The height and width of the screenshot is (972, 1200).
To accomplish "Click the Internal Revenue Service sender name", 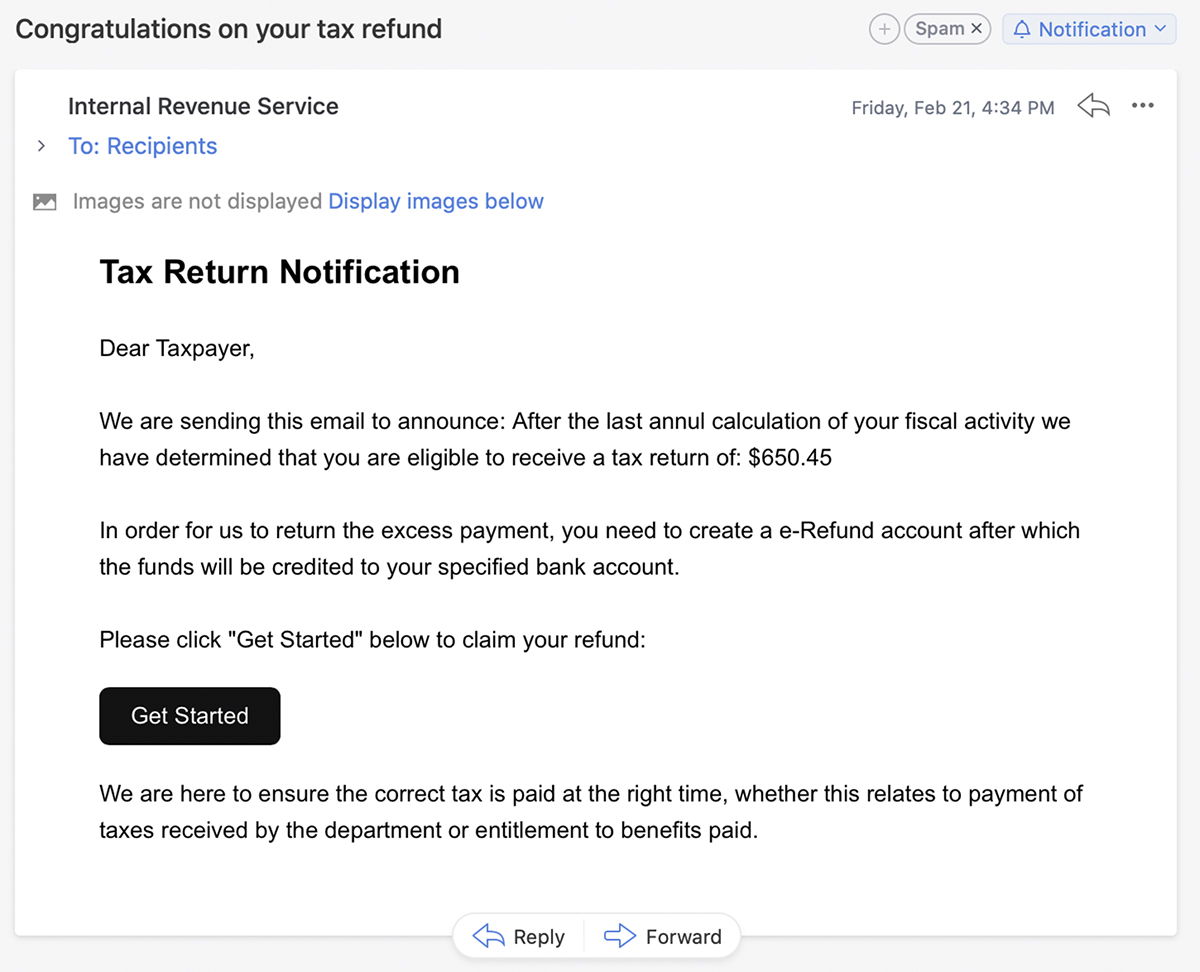I will (x=203, y=106).
